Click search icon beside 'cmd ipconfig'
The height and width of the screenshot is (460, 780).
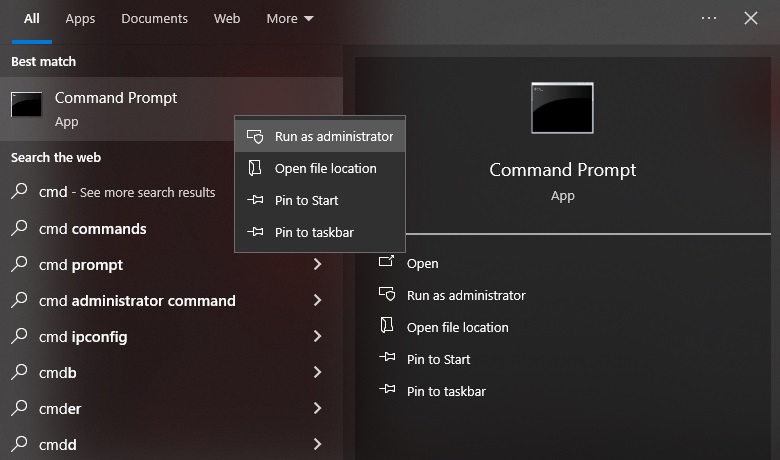point(19,336)
